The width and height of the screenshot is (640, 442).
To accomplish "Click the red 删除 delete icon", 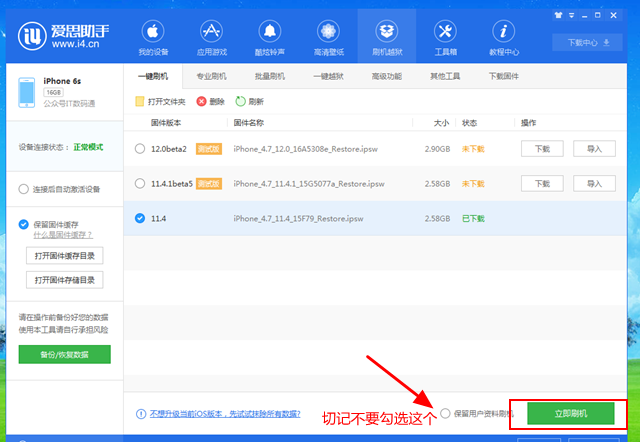I will (x=203, y=101).
